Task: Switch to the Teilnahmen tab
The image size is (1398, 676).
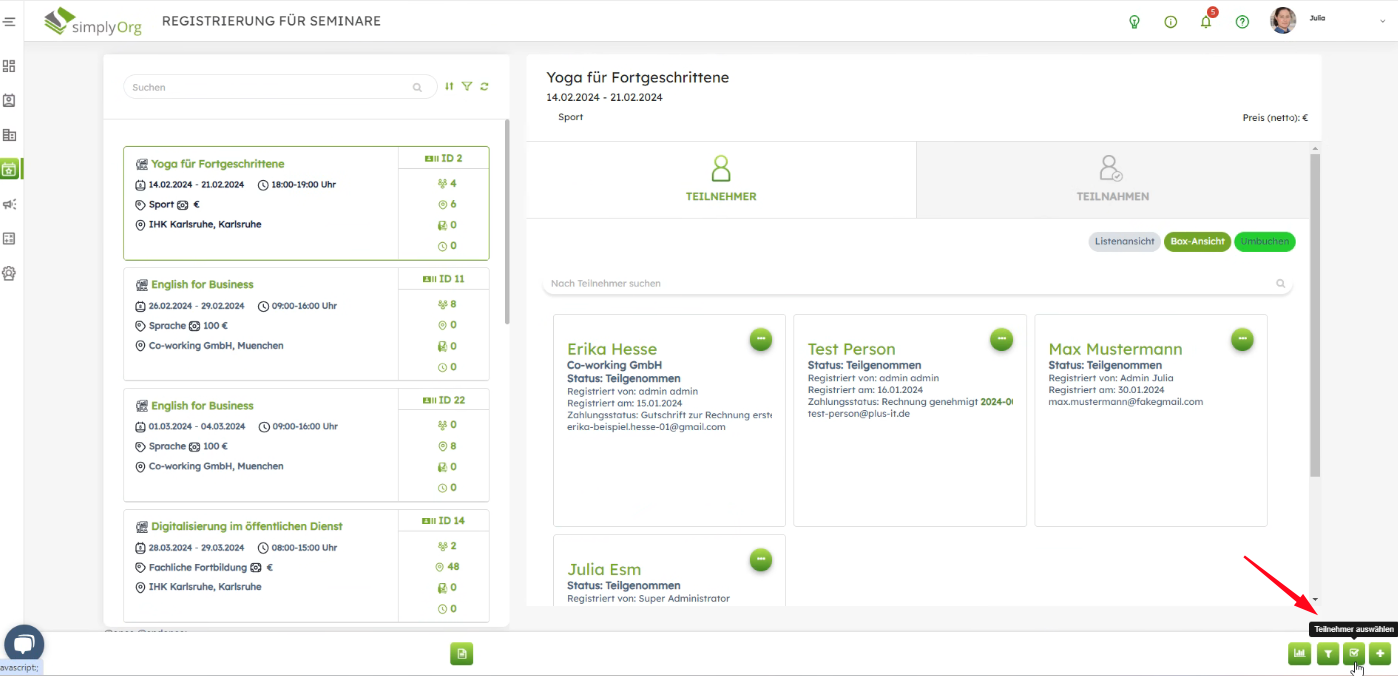Action: pos(1112,180)
